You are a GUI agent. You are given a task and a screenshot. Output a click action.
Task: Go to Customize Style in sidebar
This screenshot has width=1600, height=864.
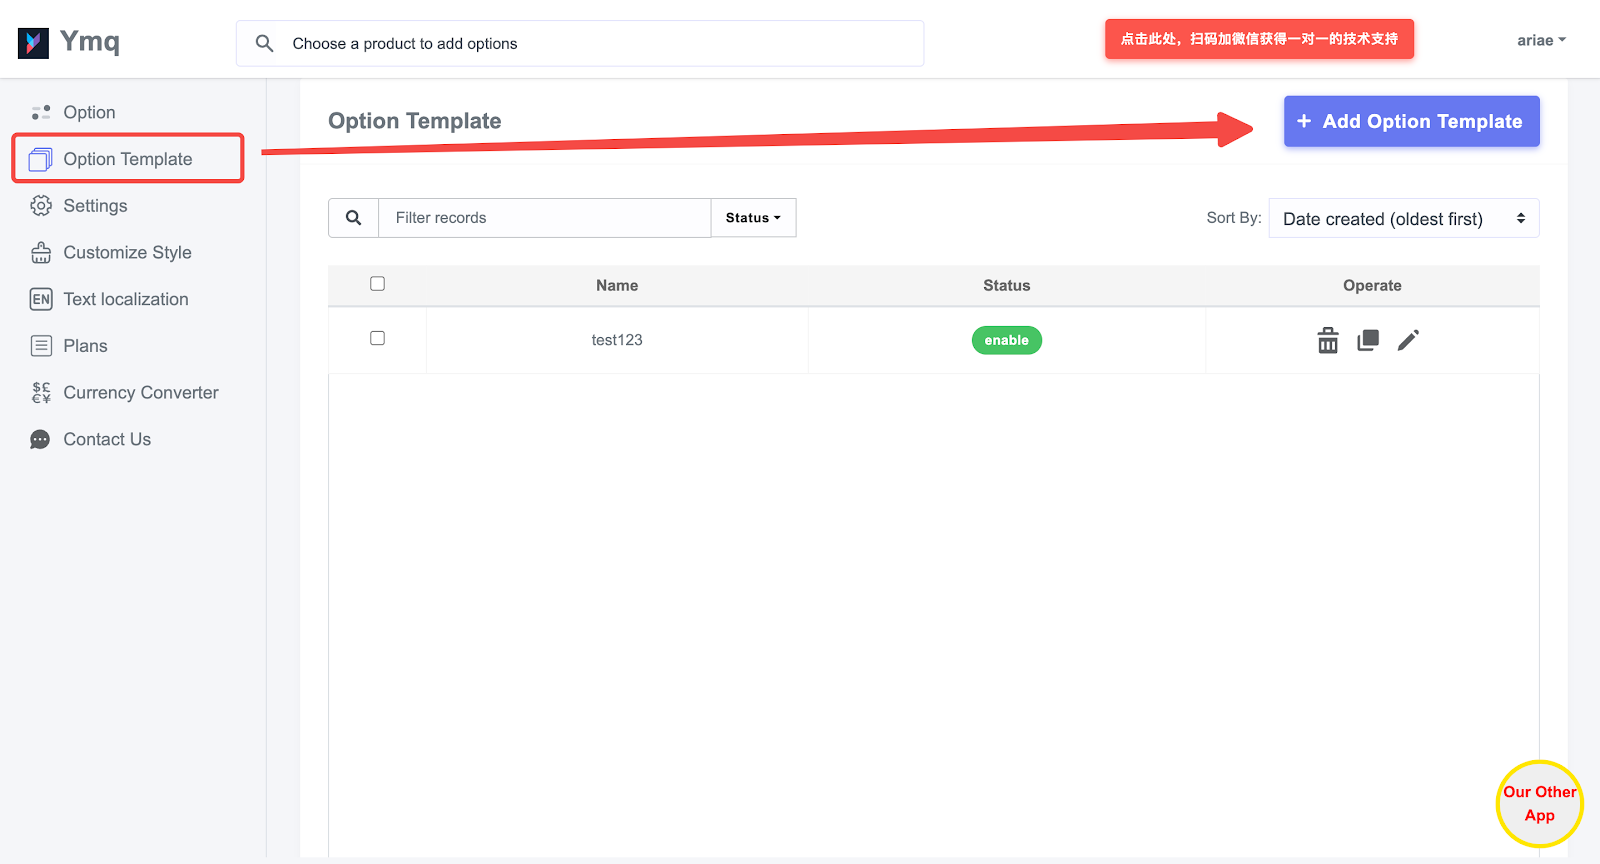pos(127,253)
